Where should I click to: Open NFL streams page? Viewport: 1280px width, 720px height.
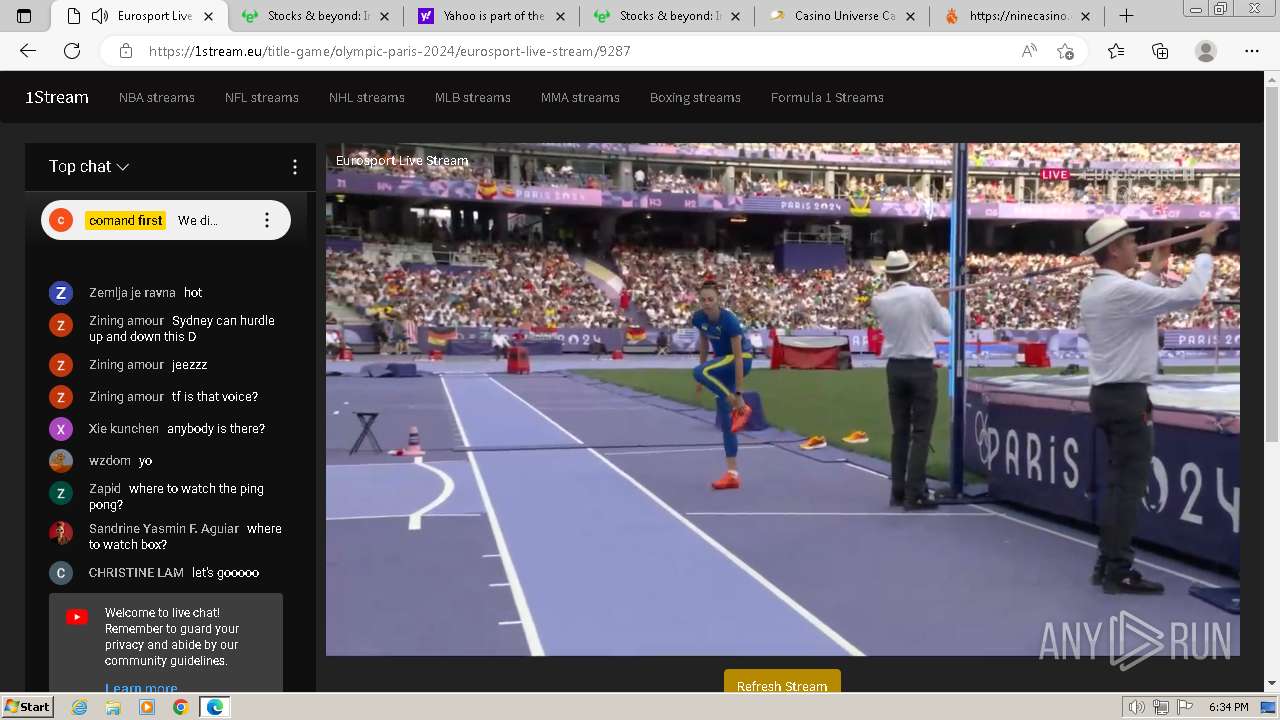tap(262, 97)
